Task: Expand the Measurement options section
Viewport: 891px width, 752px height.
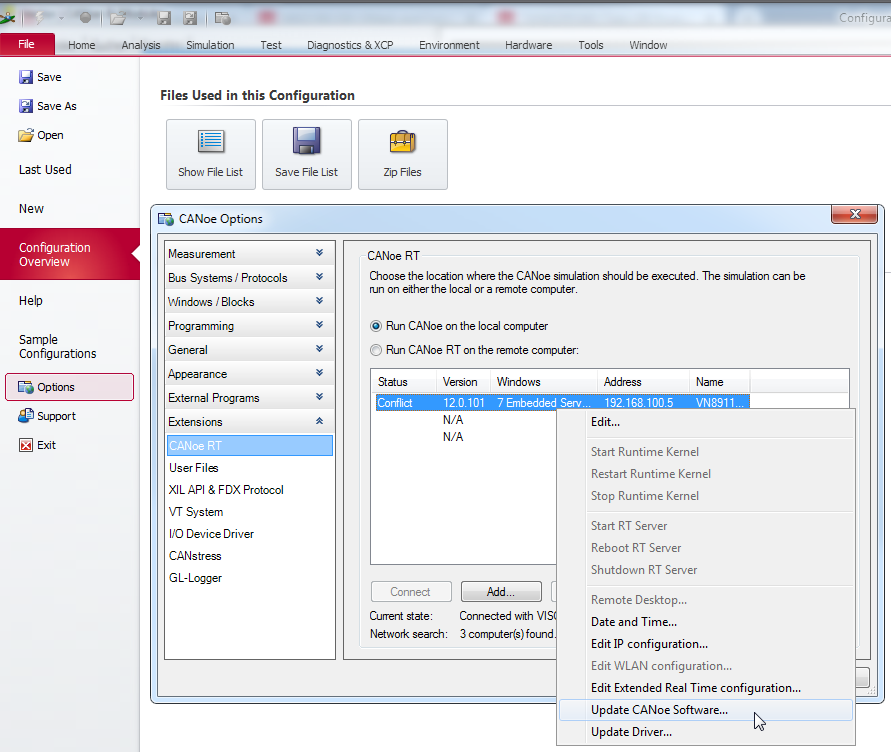Action: (x=319, y=254)
